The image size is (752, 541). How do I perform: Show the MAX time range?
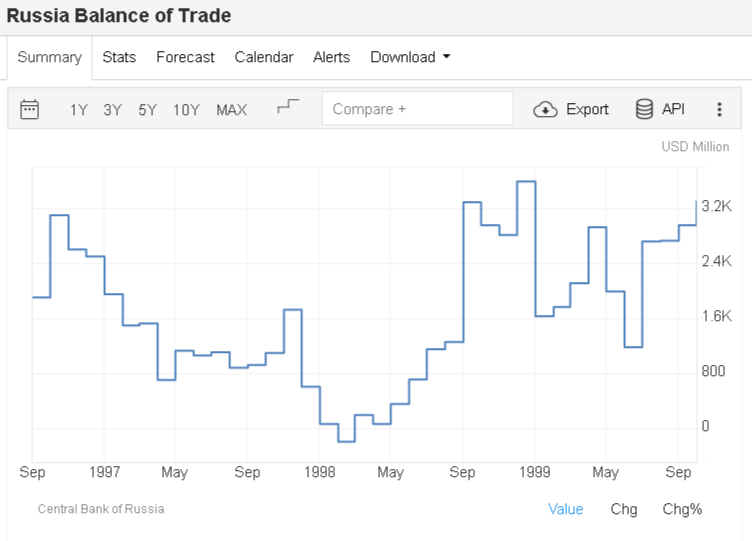[x=231, y=110]
